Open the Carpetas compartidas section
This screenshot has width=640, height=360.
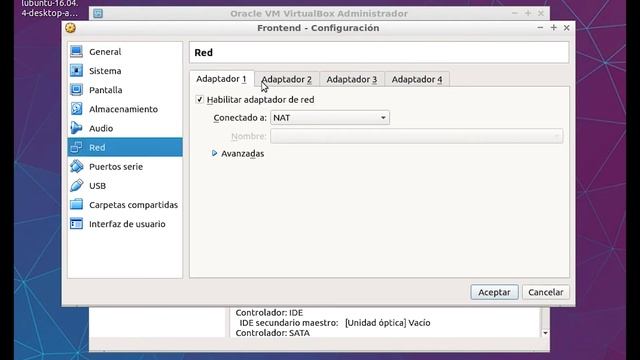[125, 205]
